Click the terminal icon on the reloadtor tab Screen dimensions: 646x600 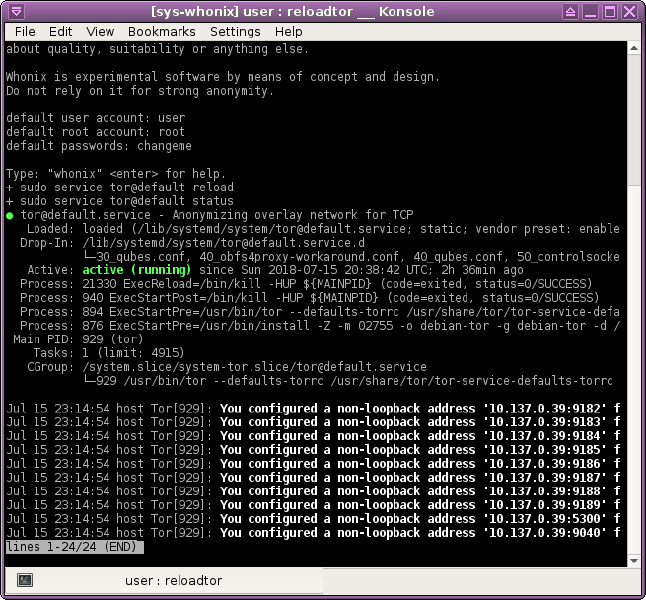click(x=25, y=580)
